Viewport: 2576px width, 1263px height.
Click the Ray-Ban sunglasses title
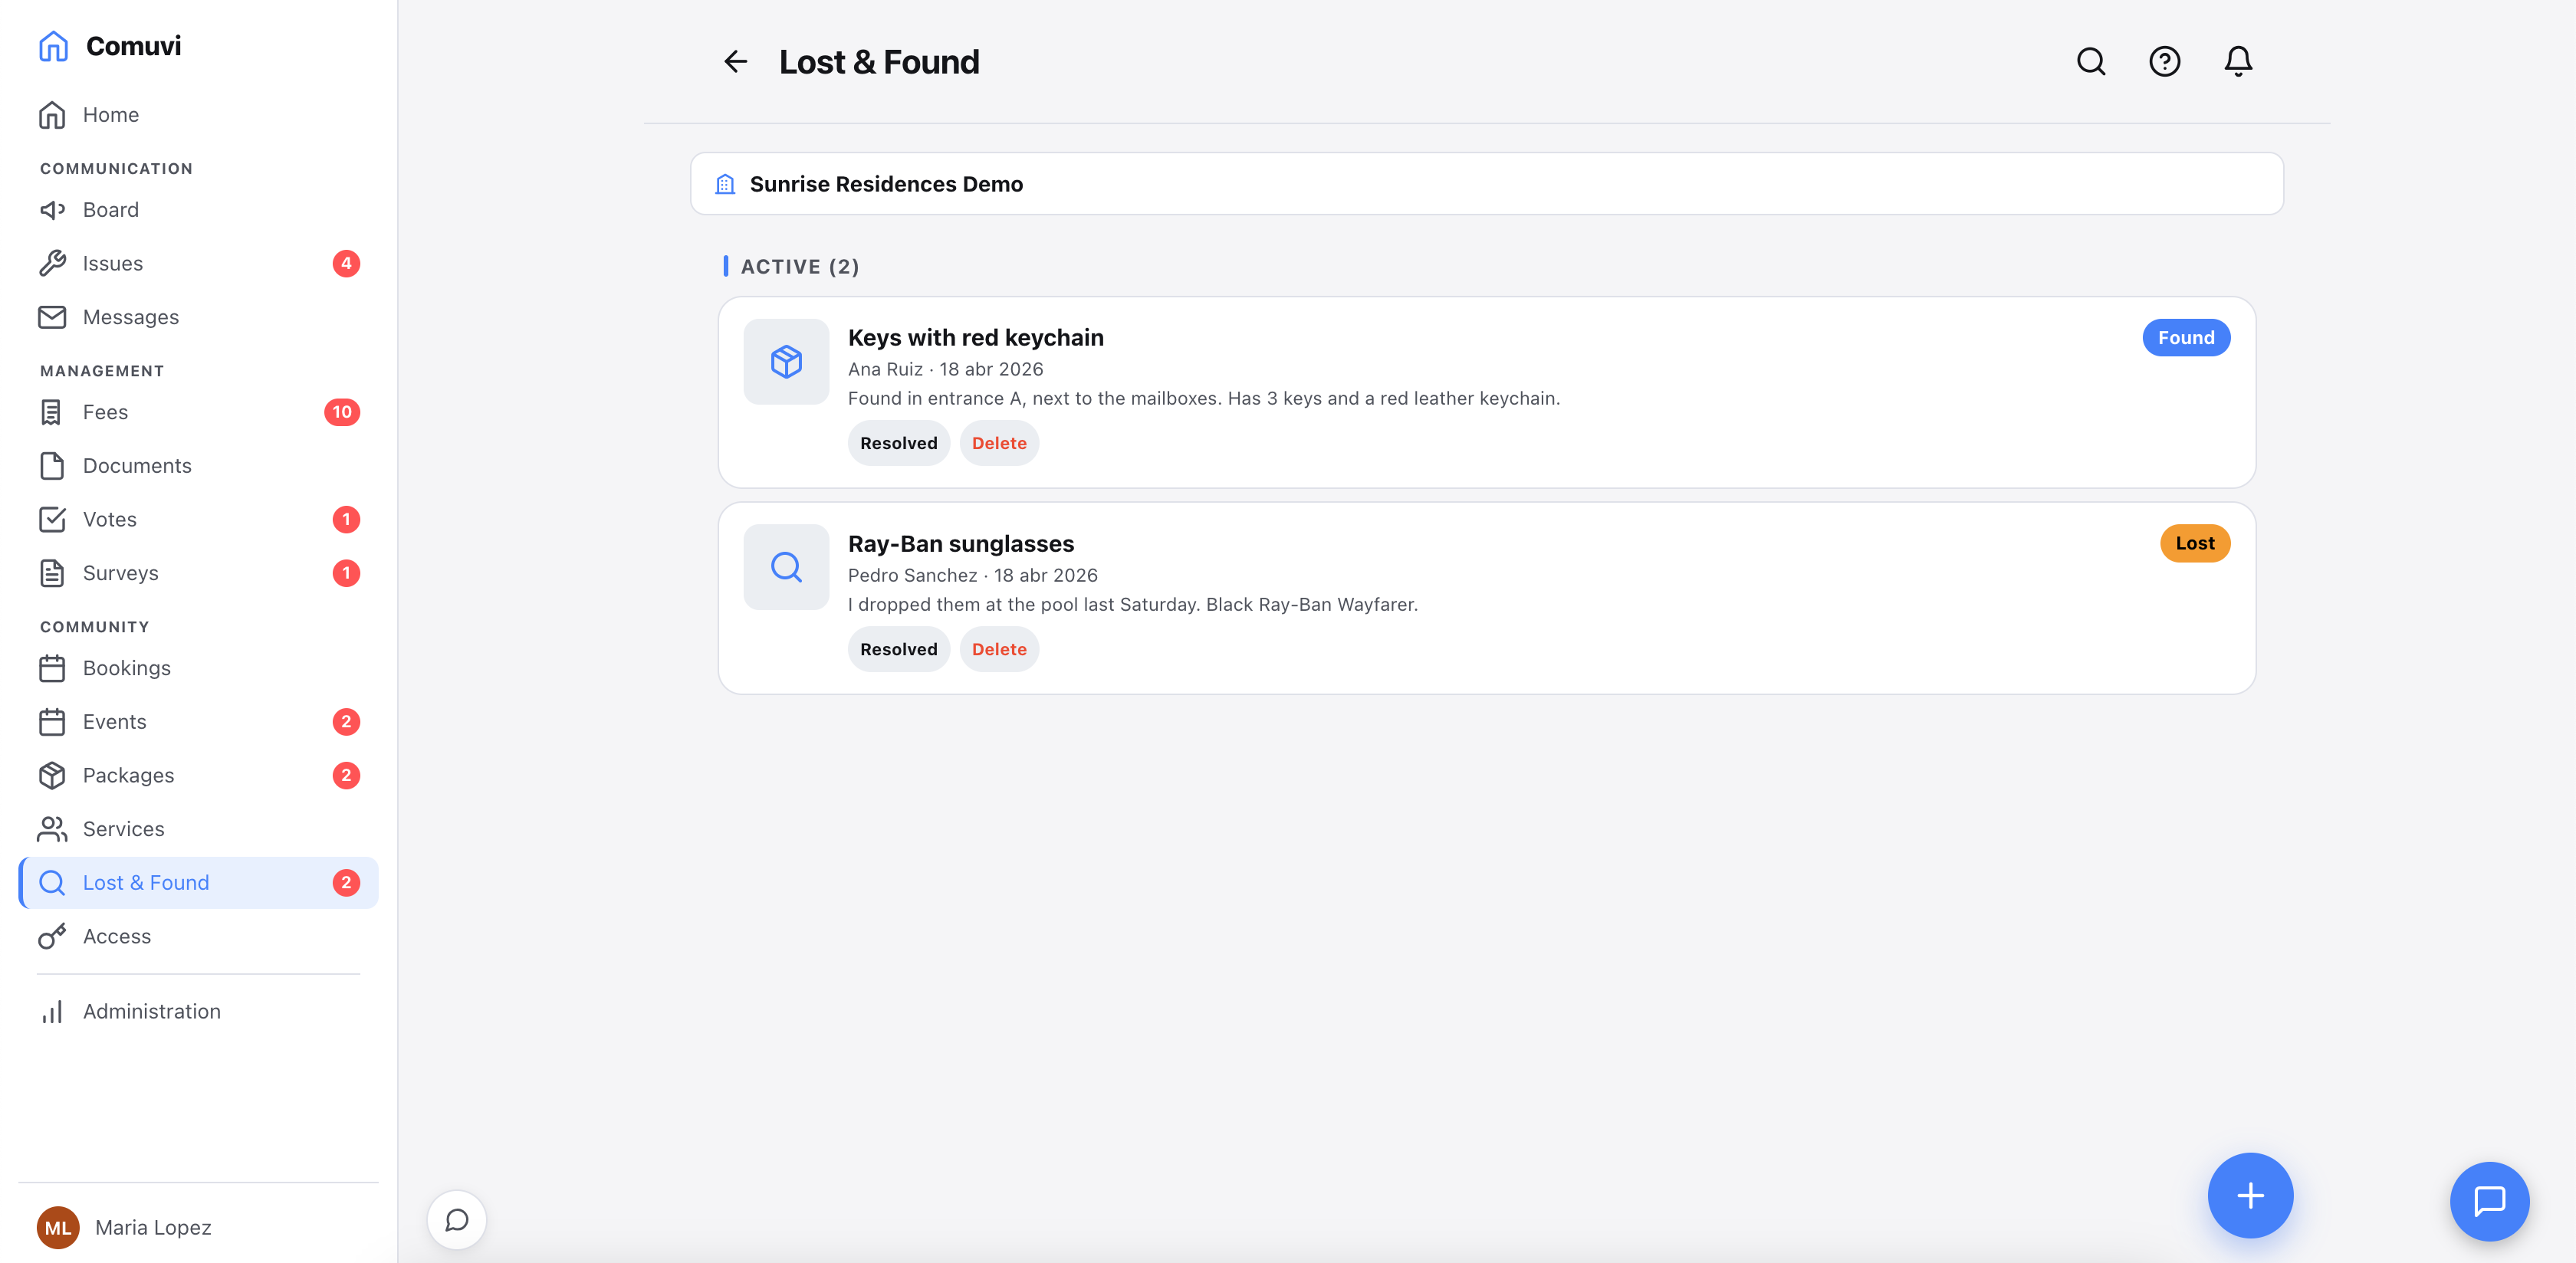pyautogui.click(x=961, y=544)
